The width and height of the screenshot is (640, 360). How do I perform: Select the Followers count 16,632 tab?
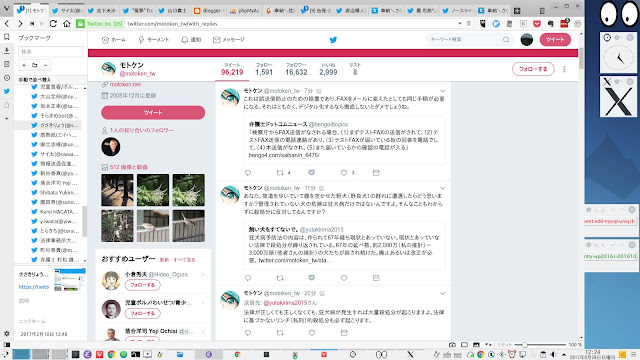click(x=296, y=69)
